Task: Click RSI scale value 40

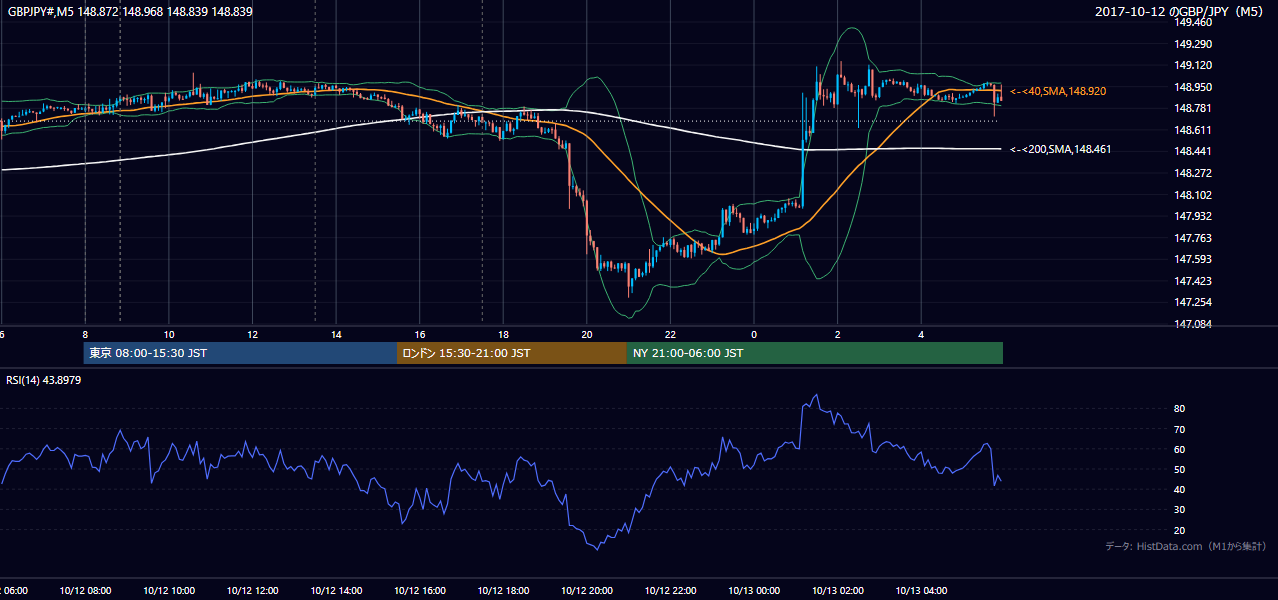Action: coord(1180,489)
